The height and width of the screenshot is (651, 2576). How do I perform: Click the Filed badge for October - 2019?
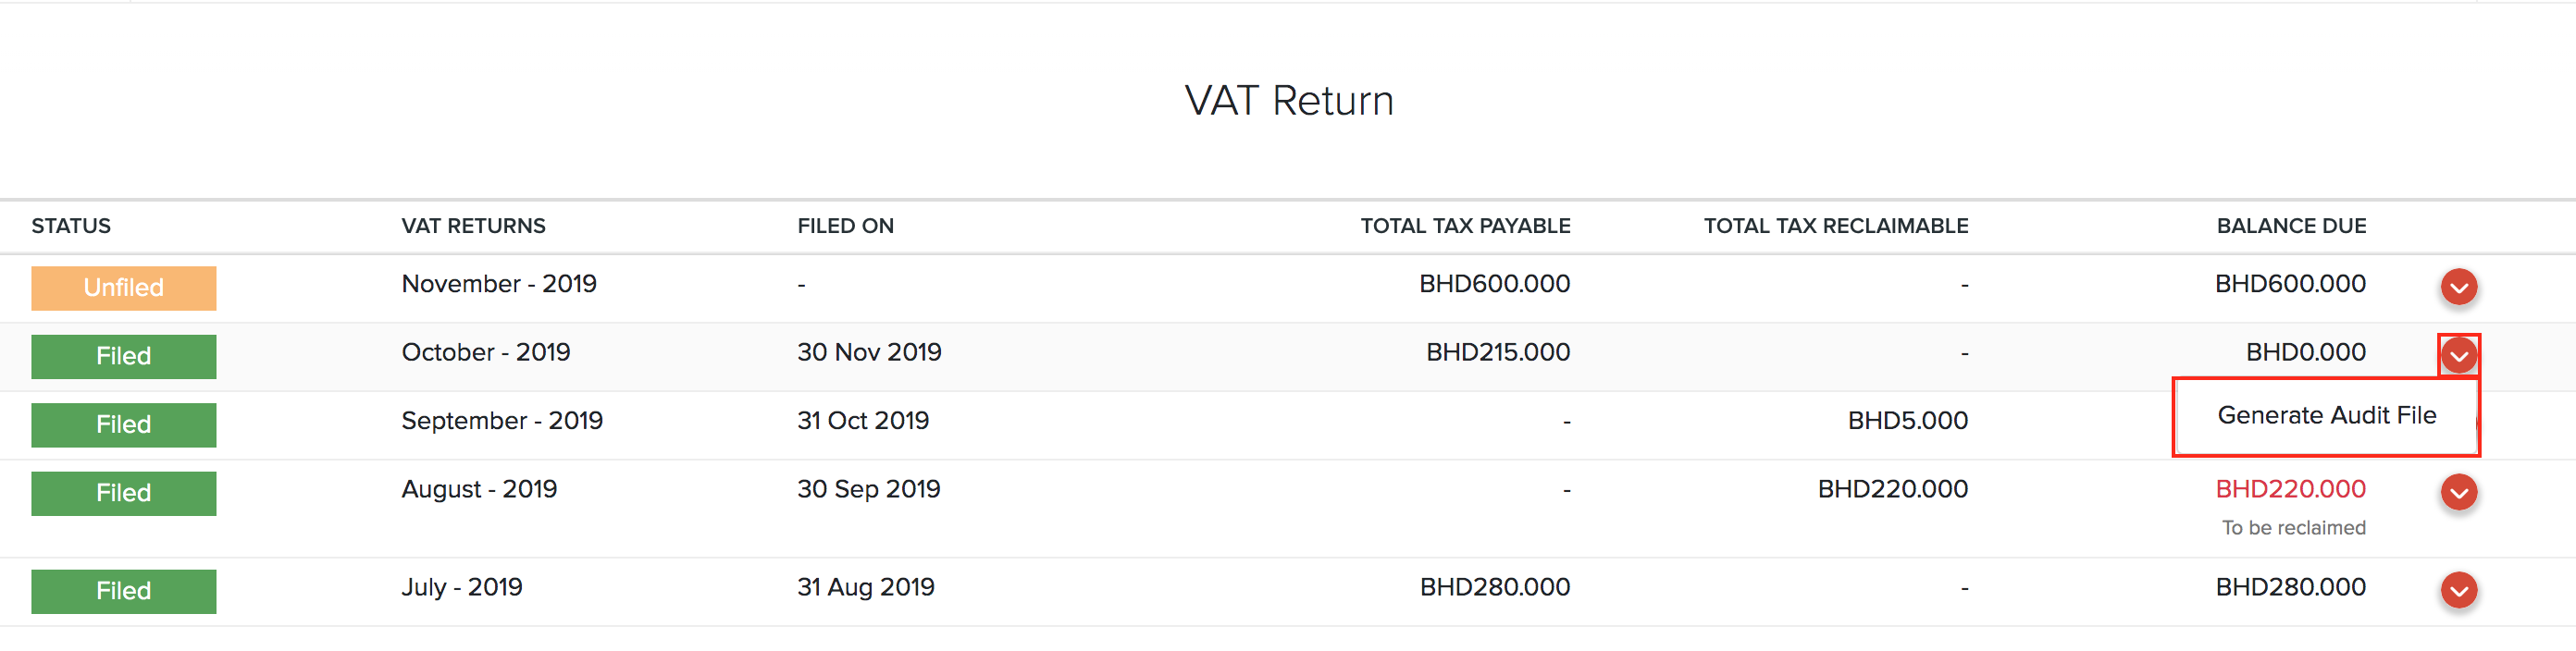(x=123, y=356)
